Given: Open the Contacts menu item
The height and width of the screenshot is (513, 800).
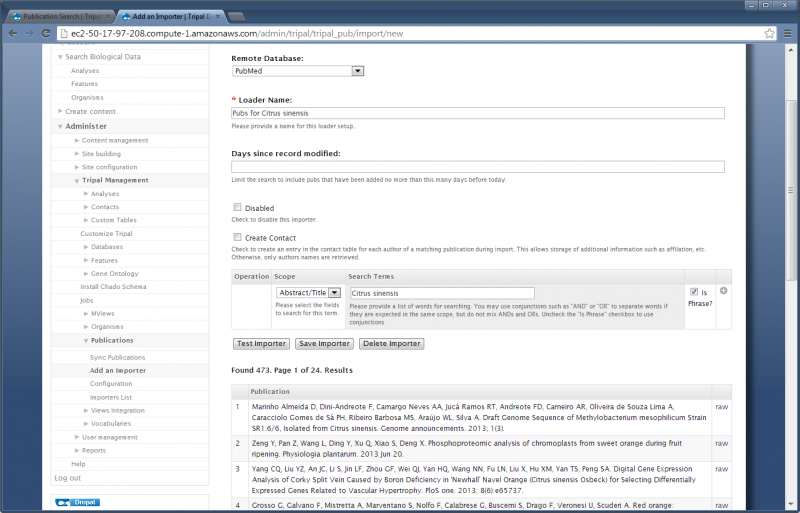Looking at the screenshot, I should click(x=105, y=207).
